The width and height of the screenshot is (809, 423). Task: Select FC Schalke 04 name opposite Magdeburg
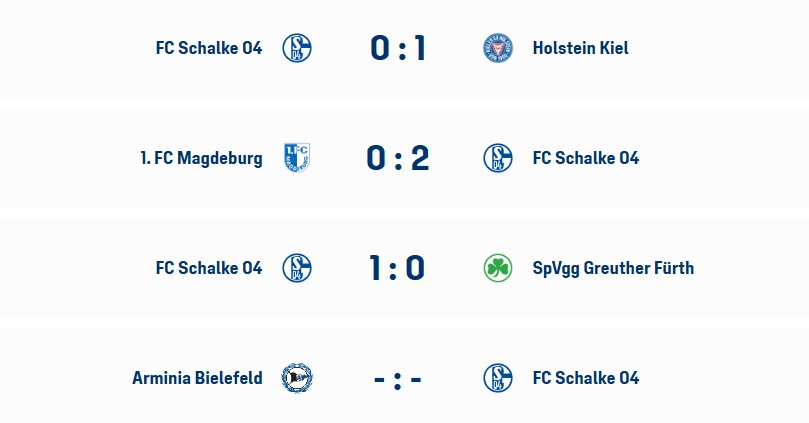pos(586,158)
